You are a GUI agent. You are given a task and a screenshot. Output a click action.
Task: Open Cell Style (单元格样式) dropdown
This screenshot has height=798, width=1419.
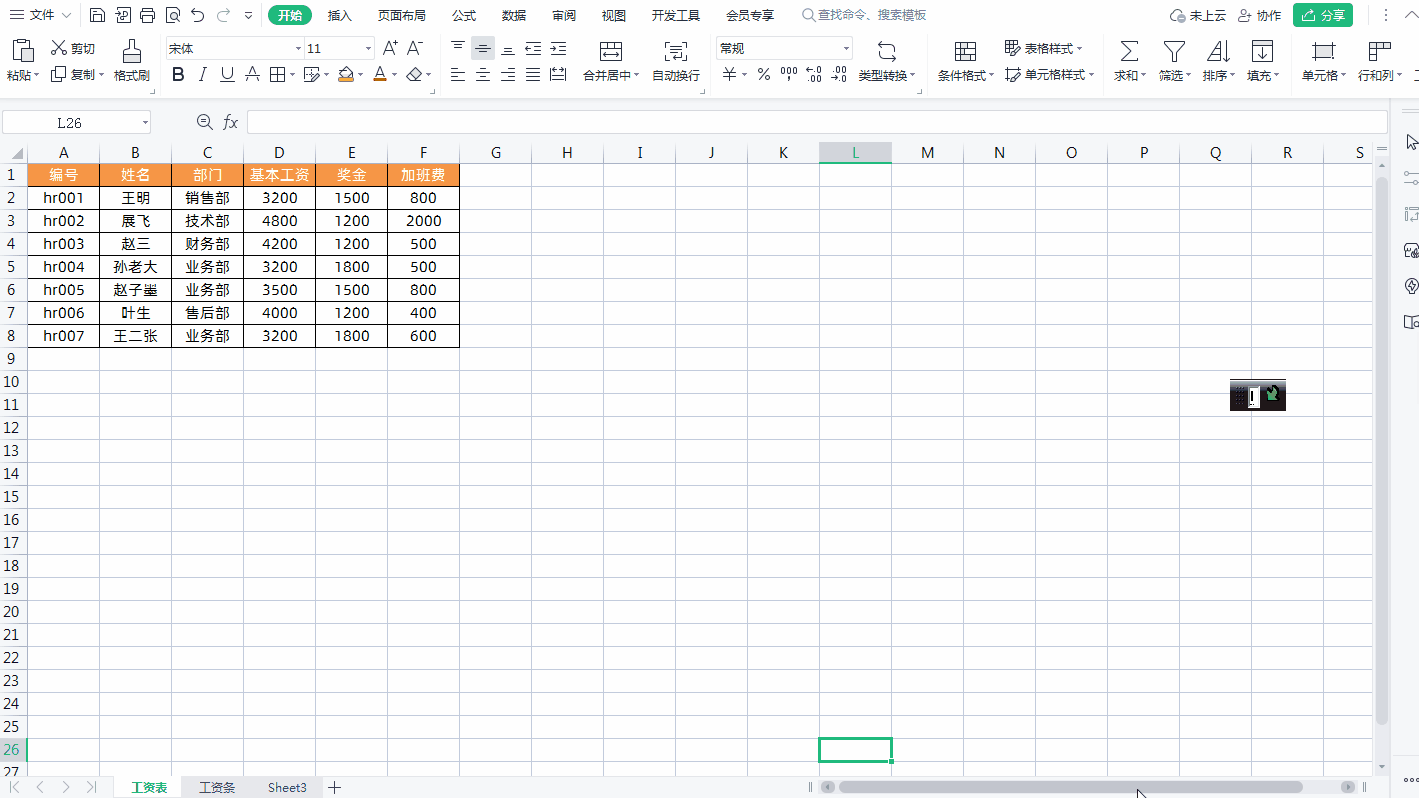[x=1050, y=74]
